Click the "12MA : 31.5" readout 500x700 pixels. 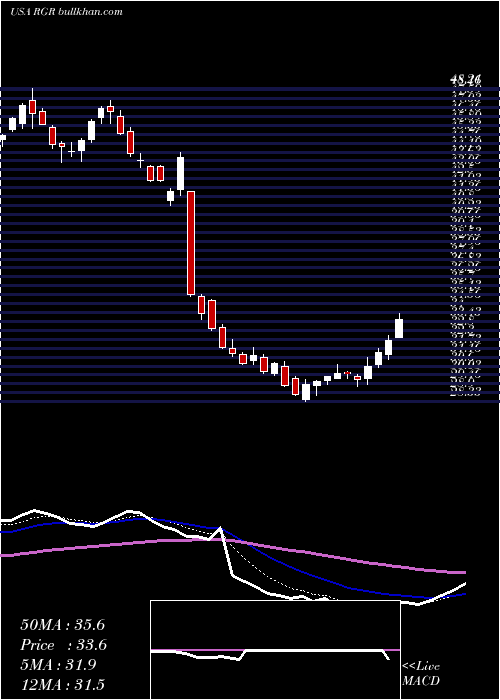pyautogui.click(x=62, y=684)
